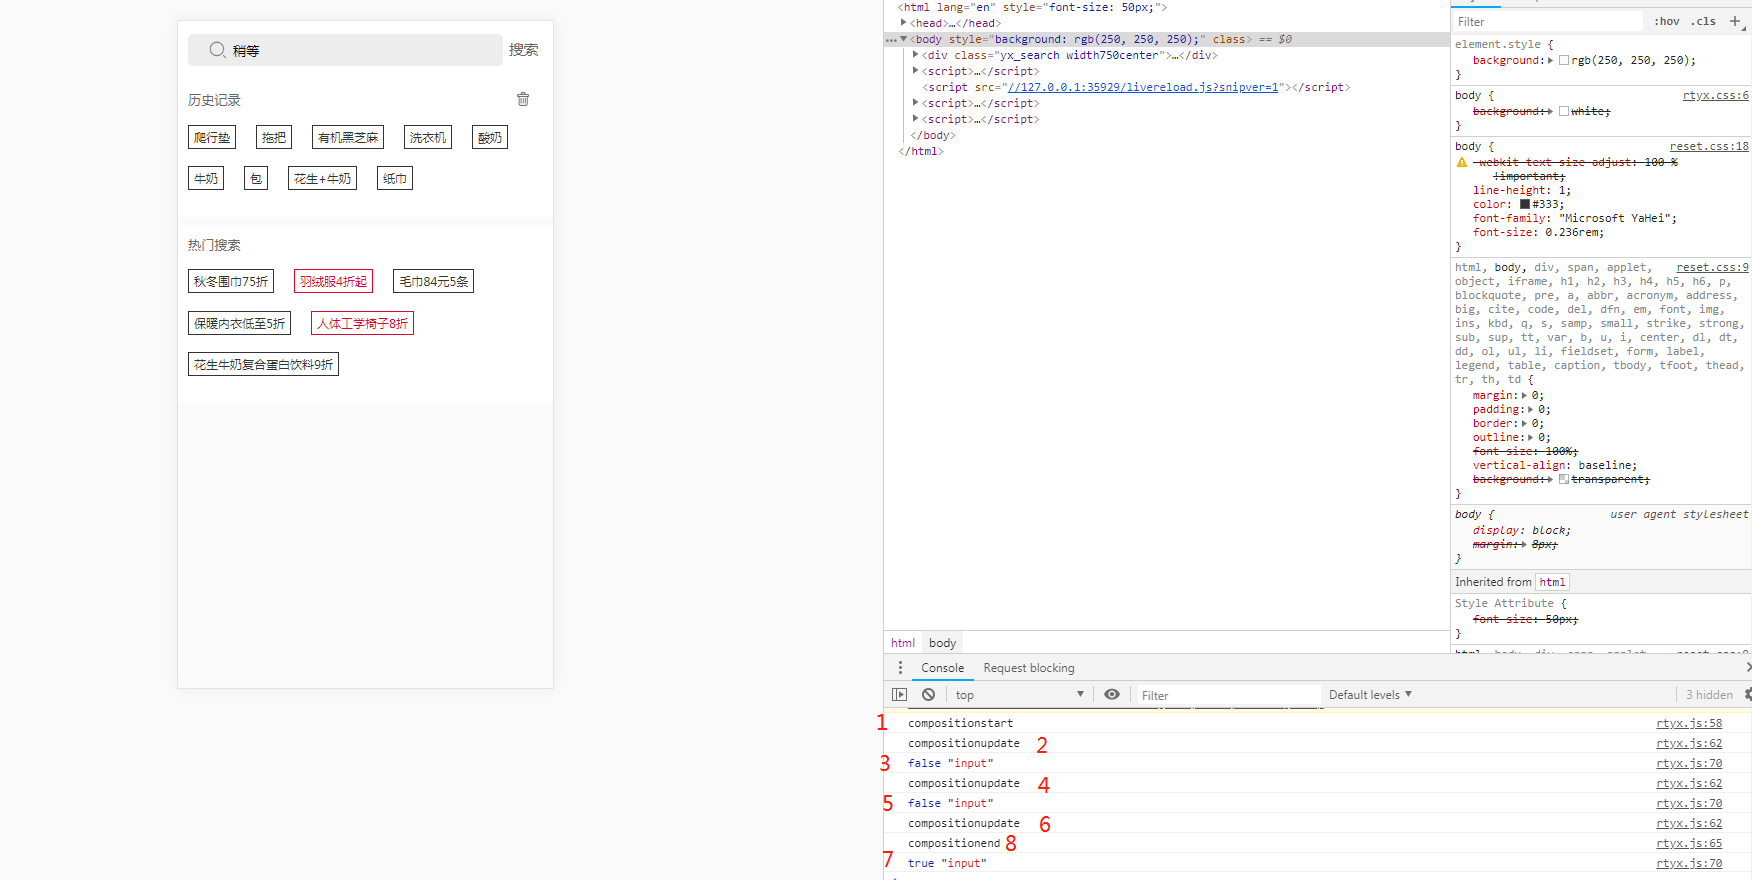Expand the padding shorthand arrow

[x=1531, y=409]
